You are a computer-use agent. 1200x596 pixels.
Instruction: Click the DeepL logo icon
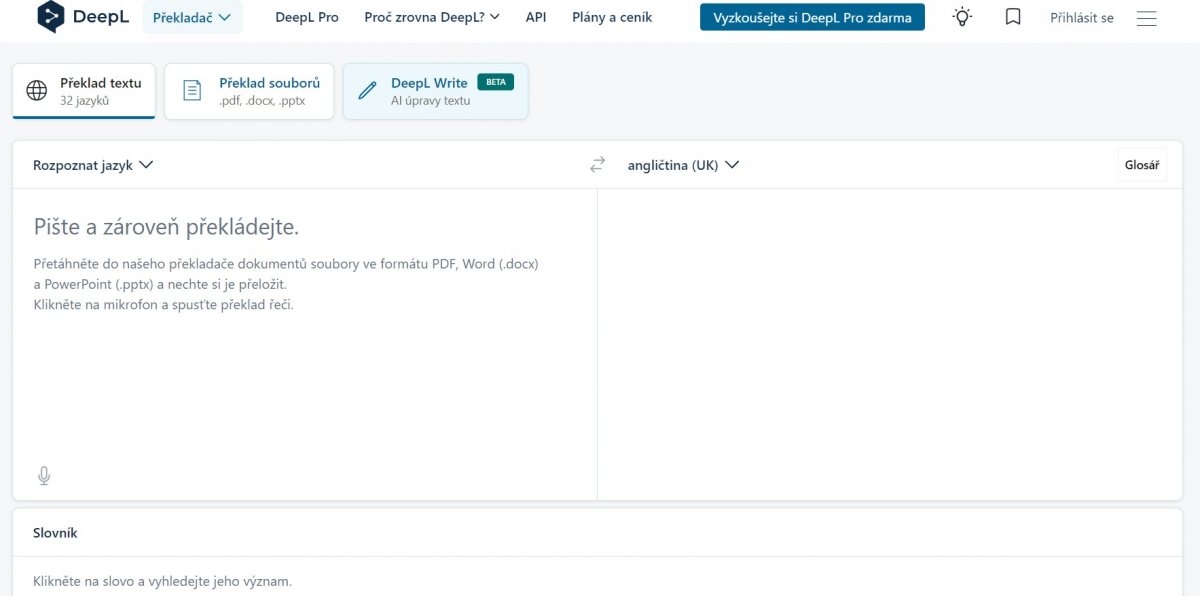pyautogui.click(x=51, y=17)
